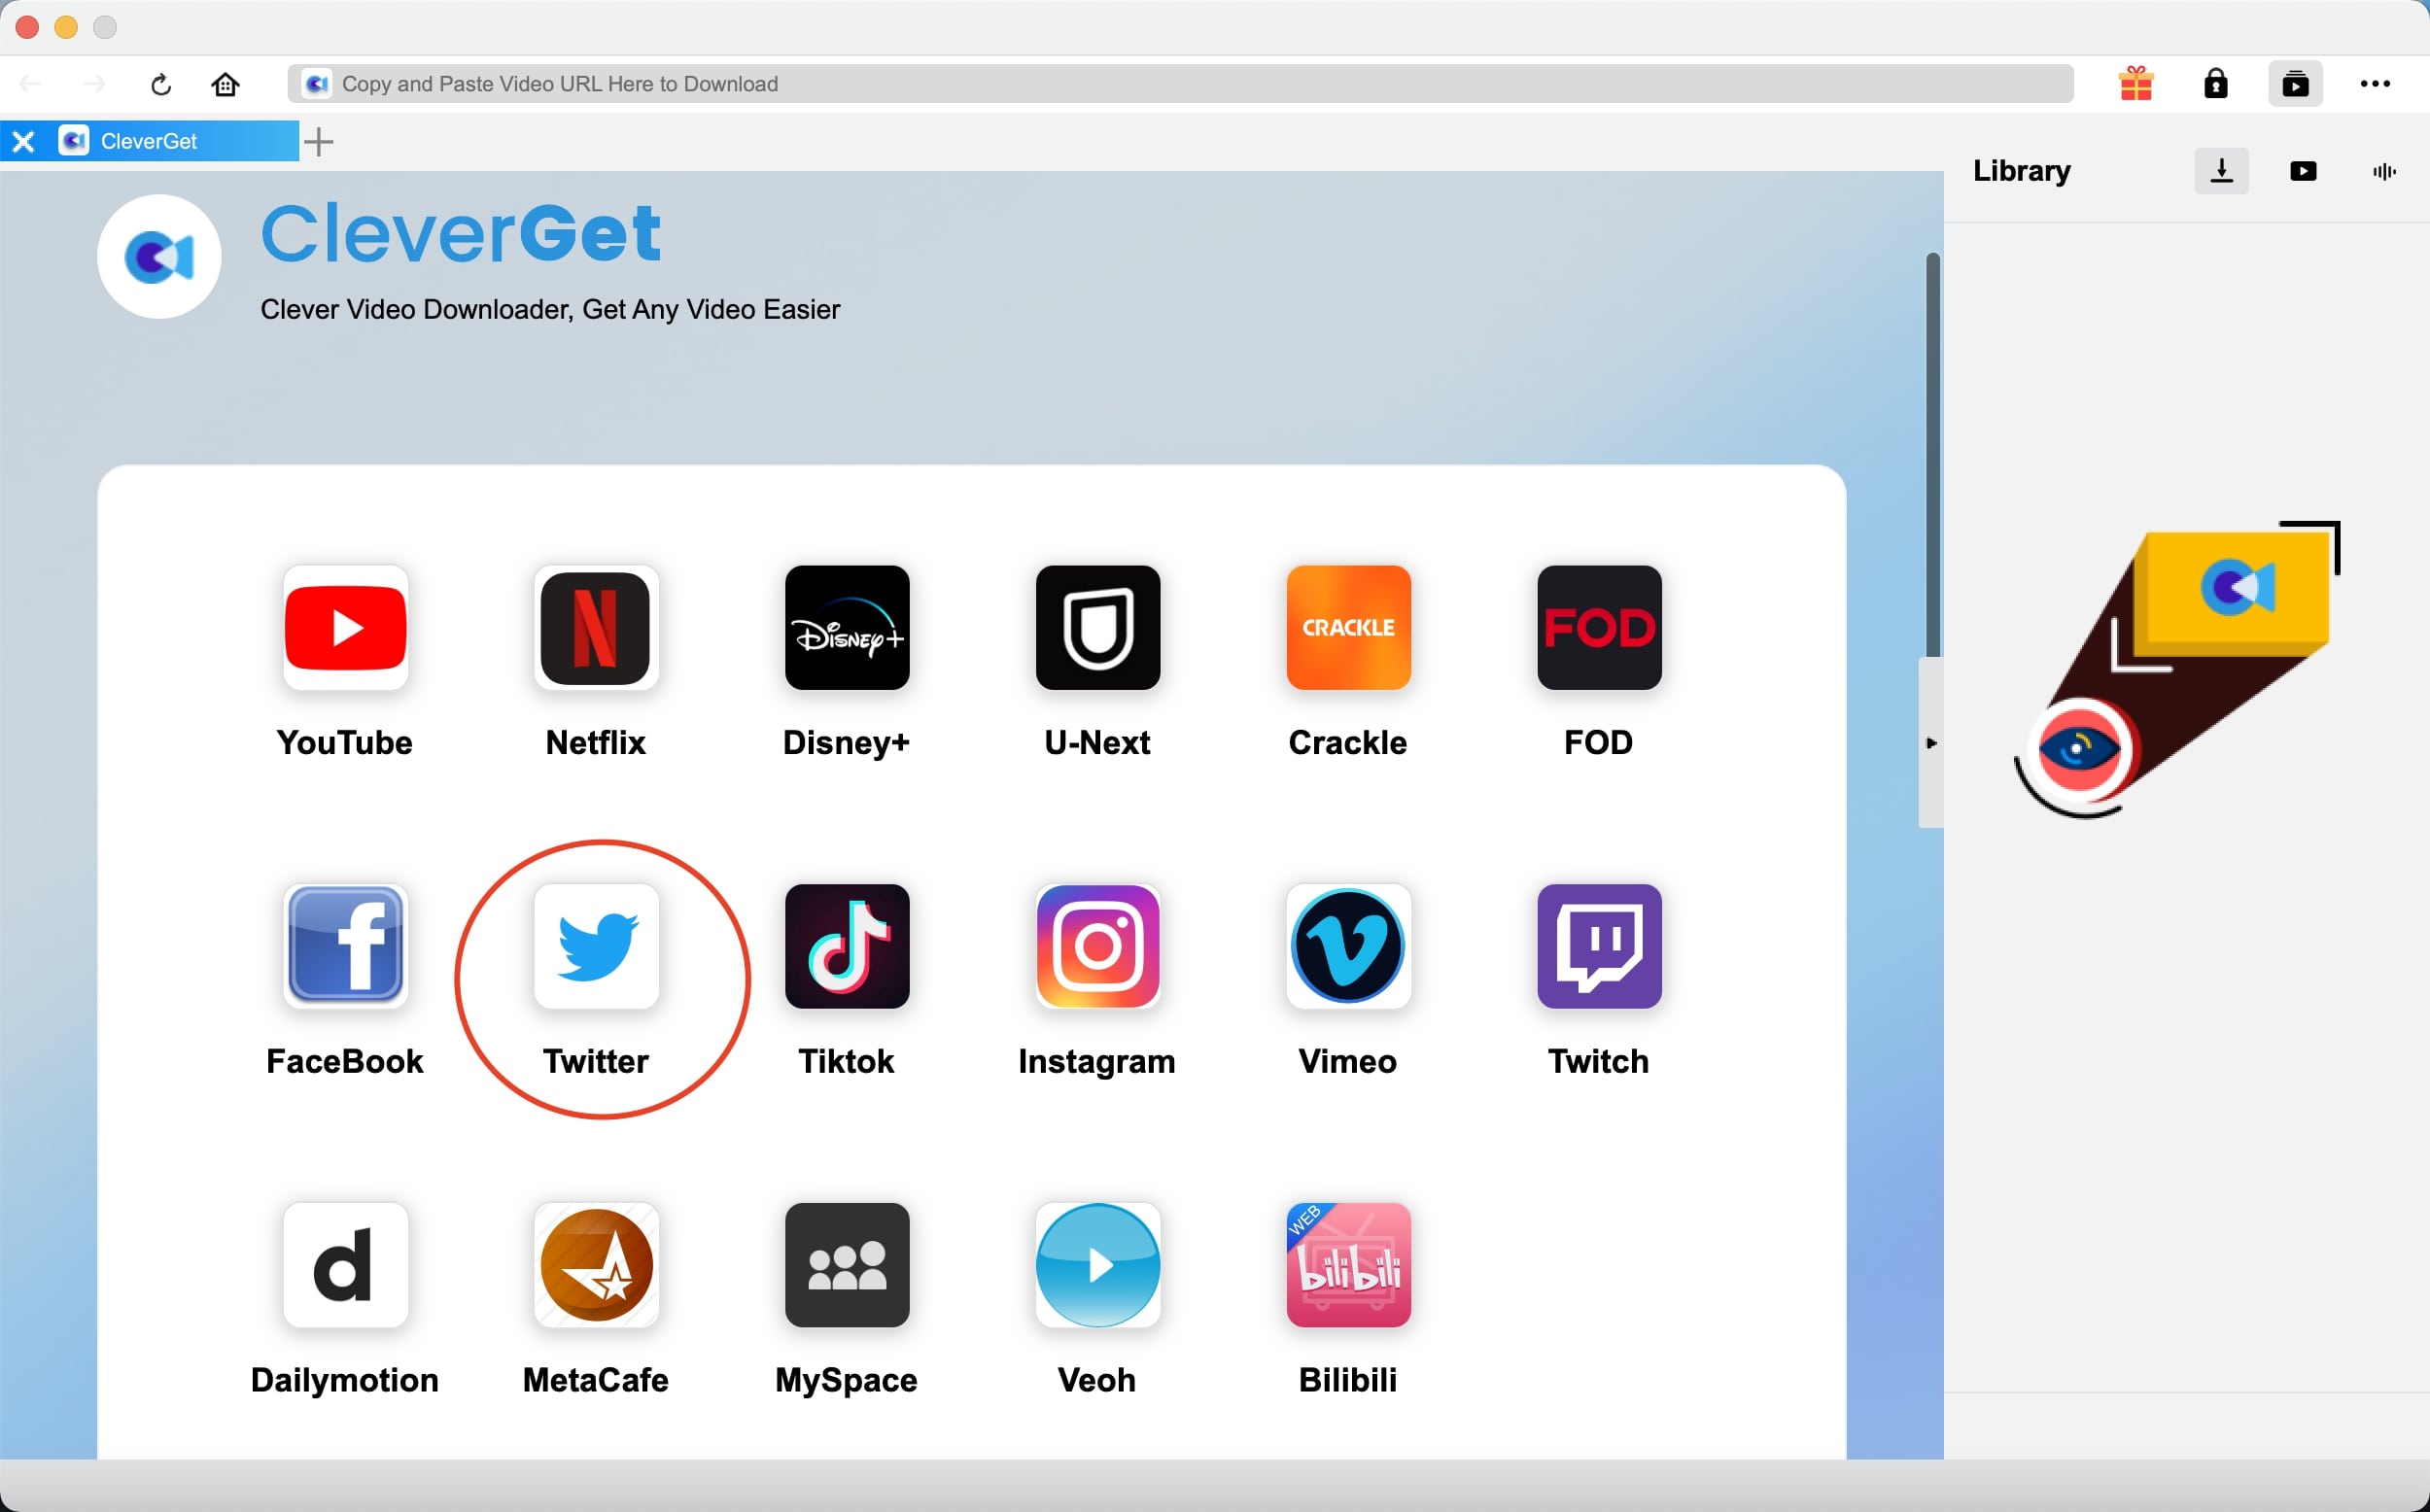Image resolution: width=2430 pixels, height=1512 pixels.
Task: Select the CleverGet tab
Action: [150, 141]
